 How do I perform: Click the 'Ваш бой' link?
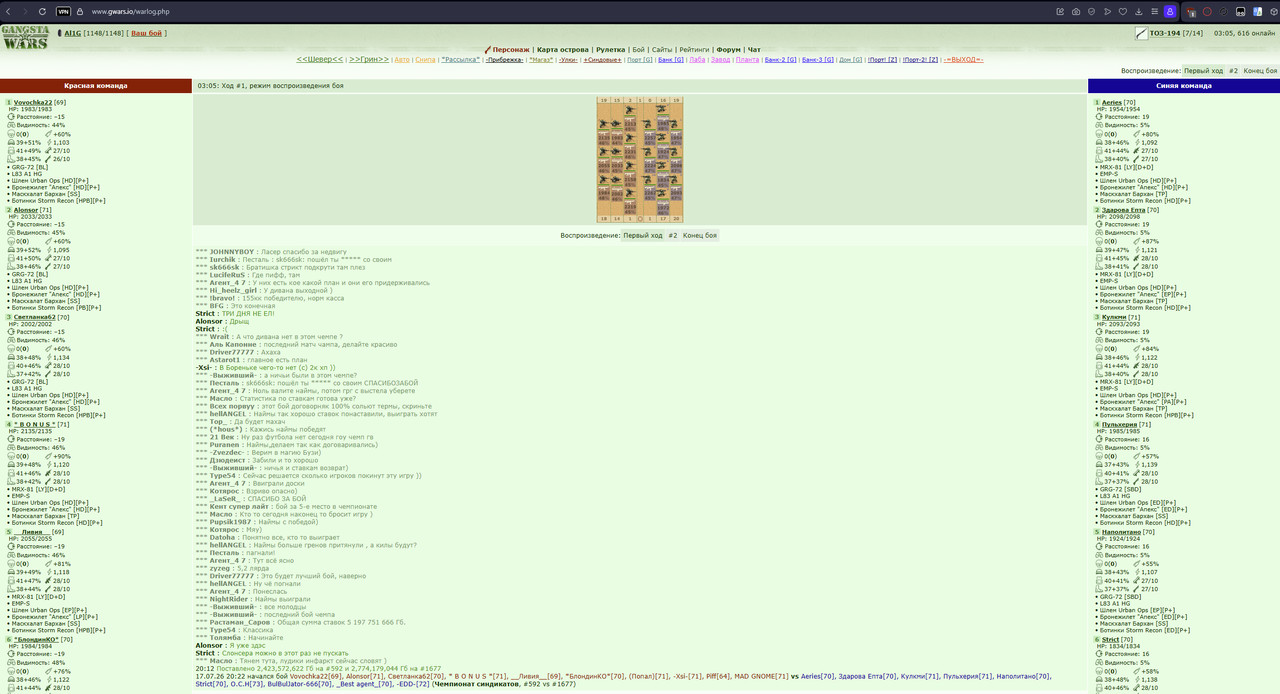(x=148, y=33)
